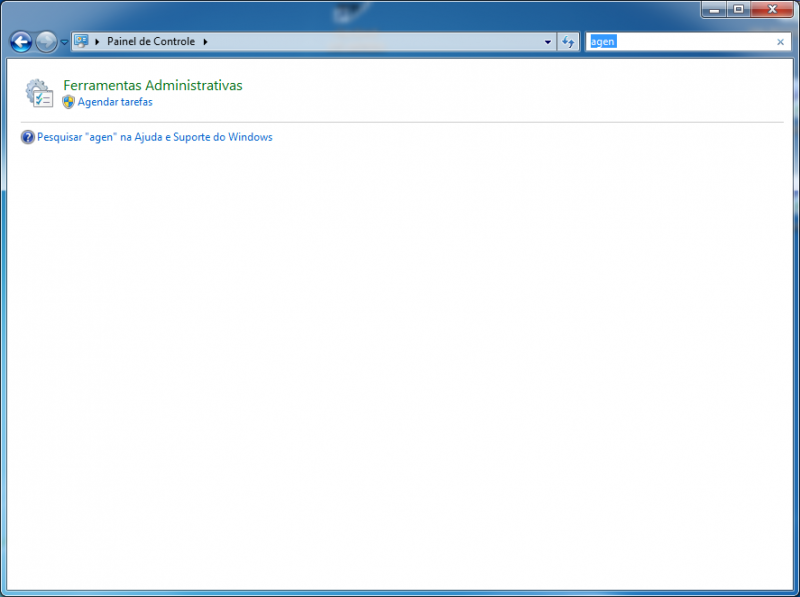
Task: Open Ferramentas Administrativas
Action: [152, 86]
